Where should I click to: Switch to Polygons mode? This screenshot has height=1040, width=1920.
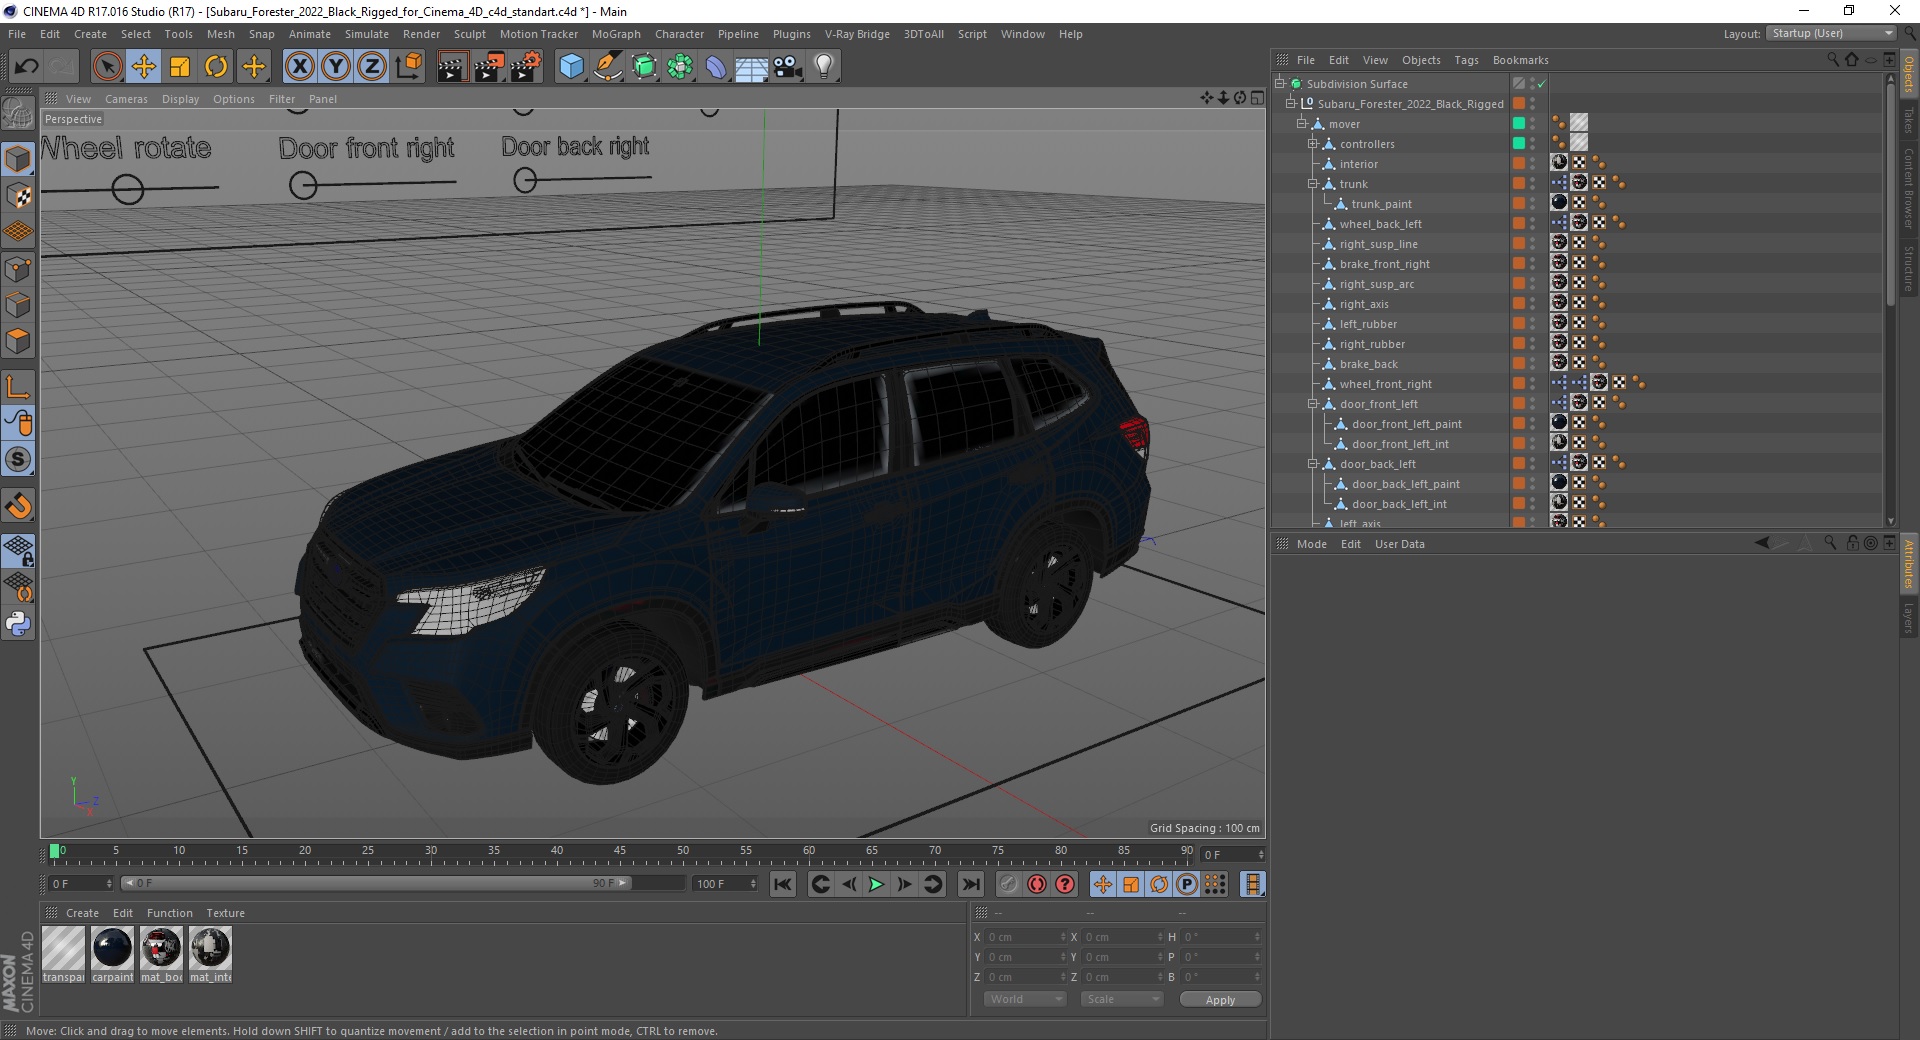pos(18,341)
